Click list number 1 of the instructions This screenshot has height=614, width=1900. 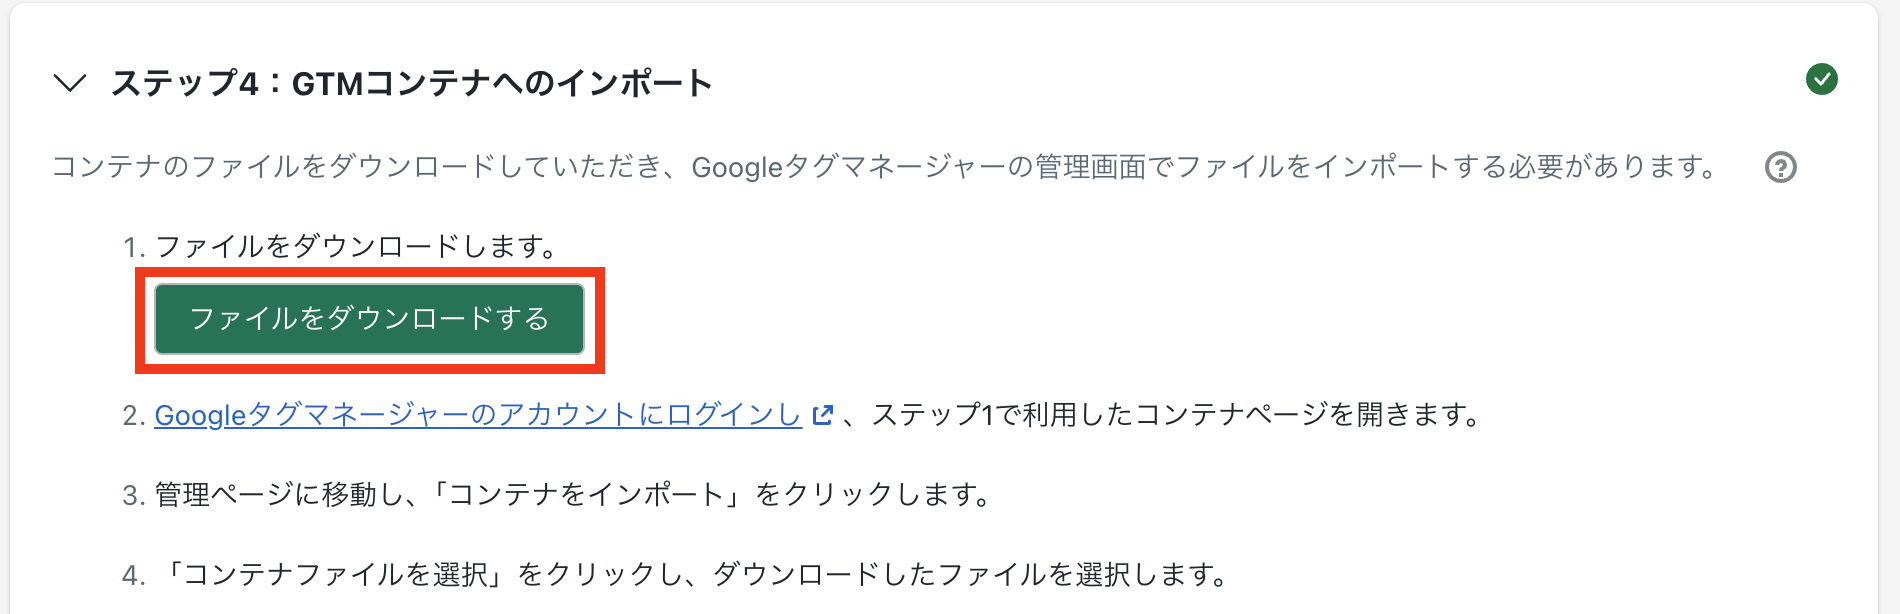click(x=133, y=247)
